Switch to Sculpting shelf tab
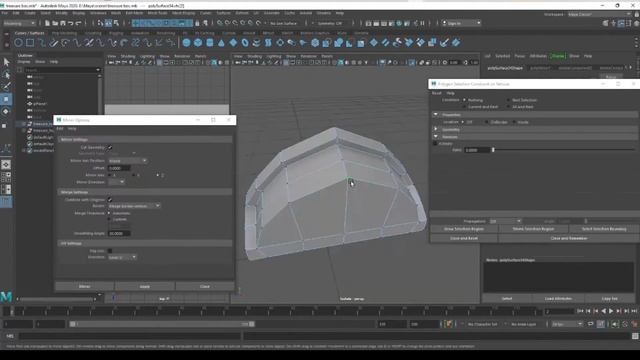Viewport: 640px width, 360px height. click(x=93, y=33)
